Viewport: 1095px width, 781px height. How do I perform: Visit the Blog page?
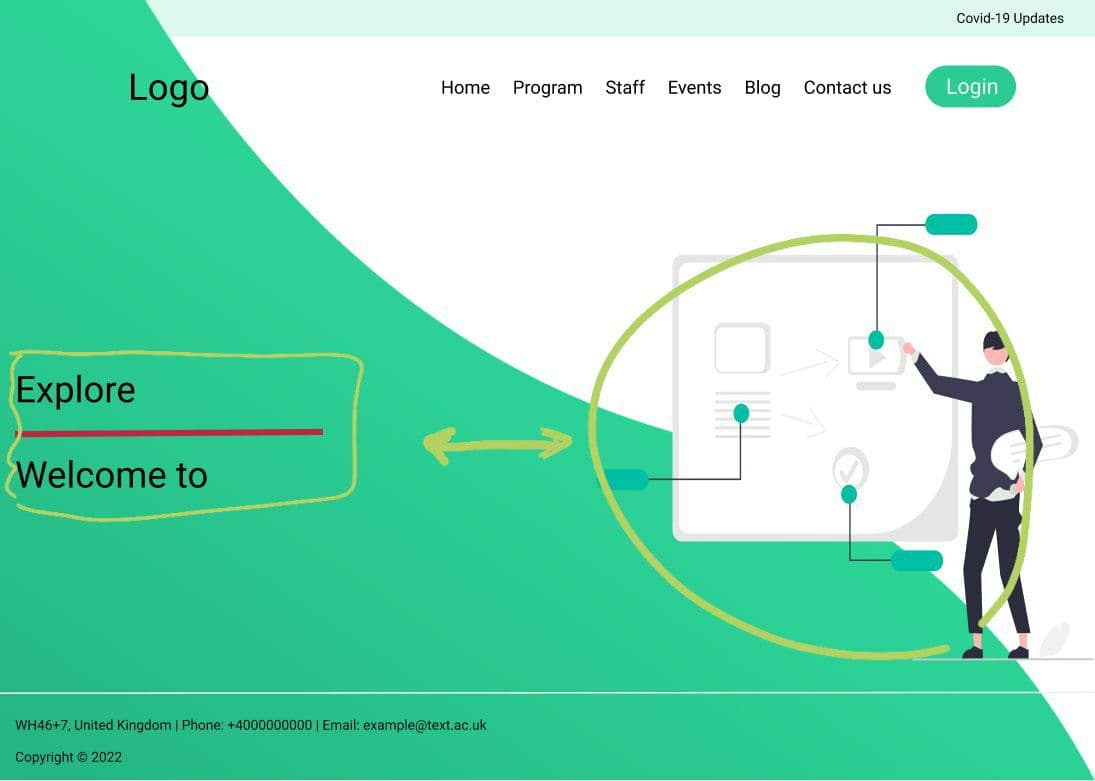[763, 88]
